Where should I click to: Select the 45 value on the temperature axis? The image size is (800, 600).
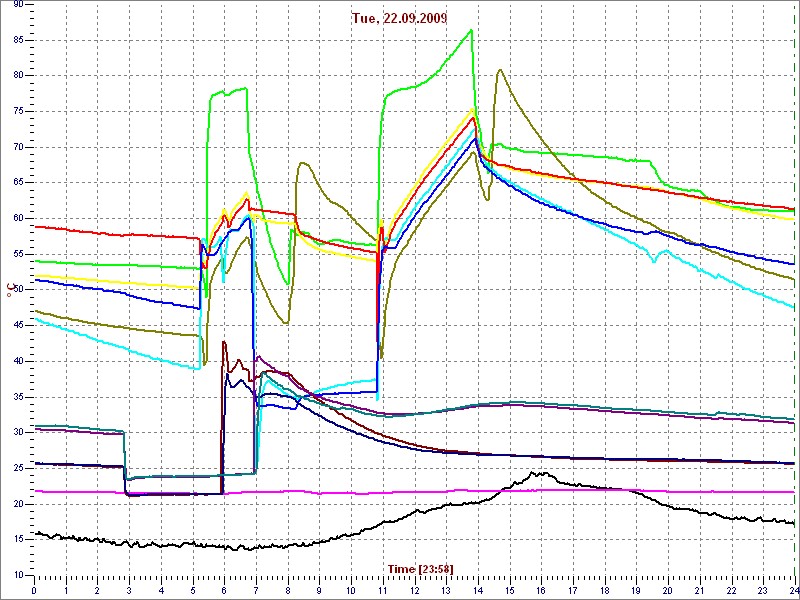(17, 326)
